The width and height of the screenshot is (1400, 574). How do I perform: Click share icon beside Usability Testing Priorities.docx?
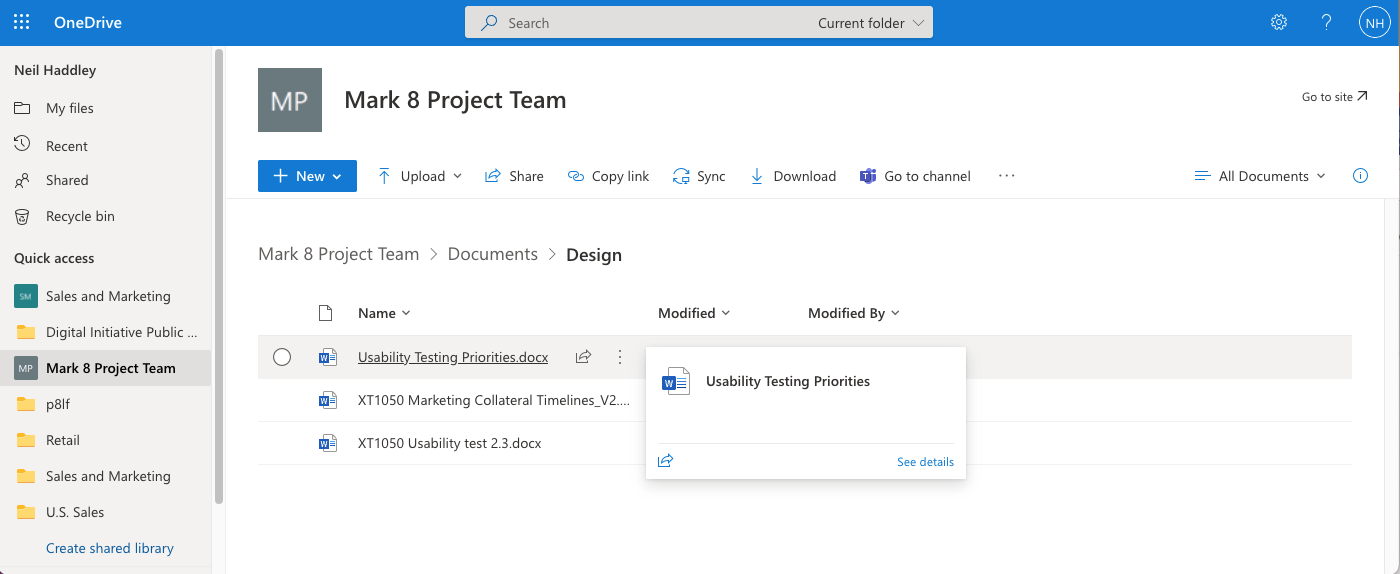point(583,357)
